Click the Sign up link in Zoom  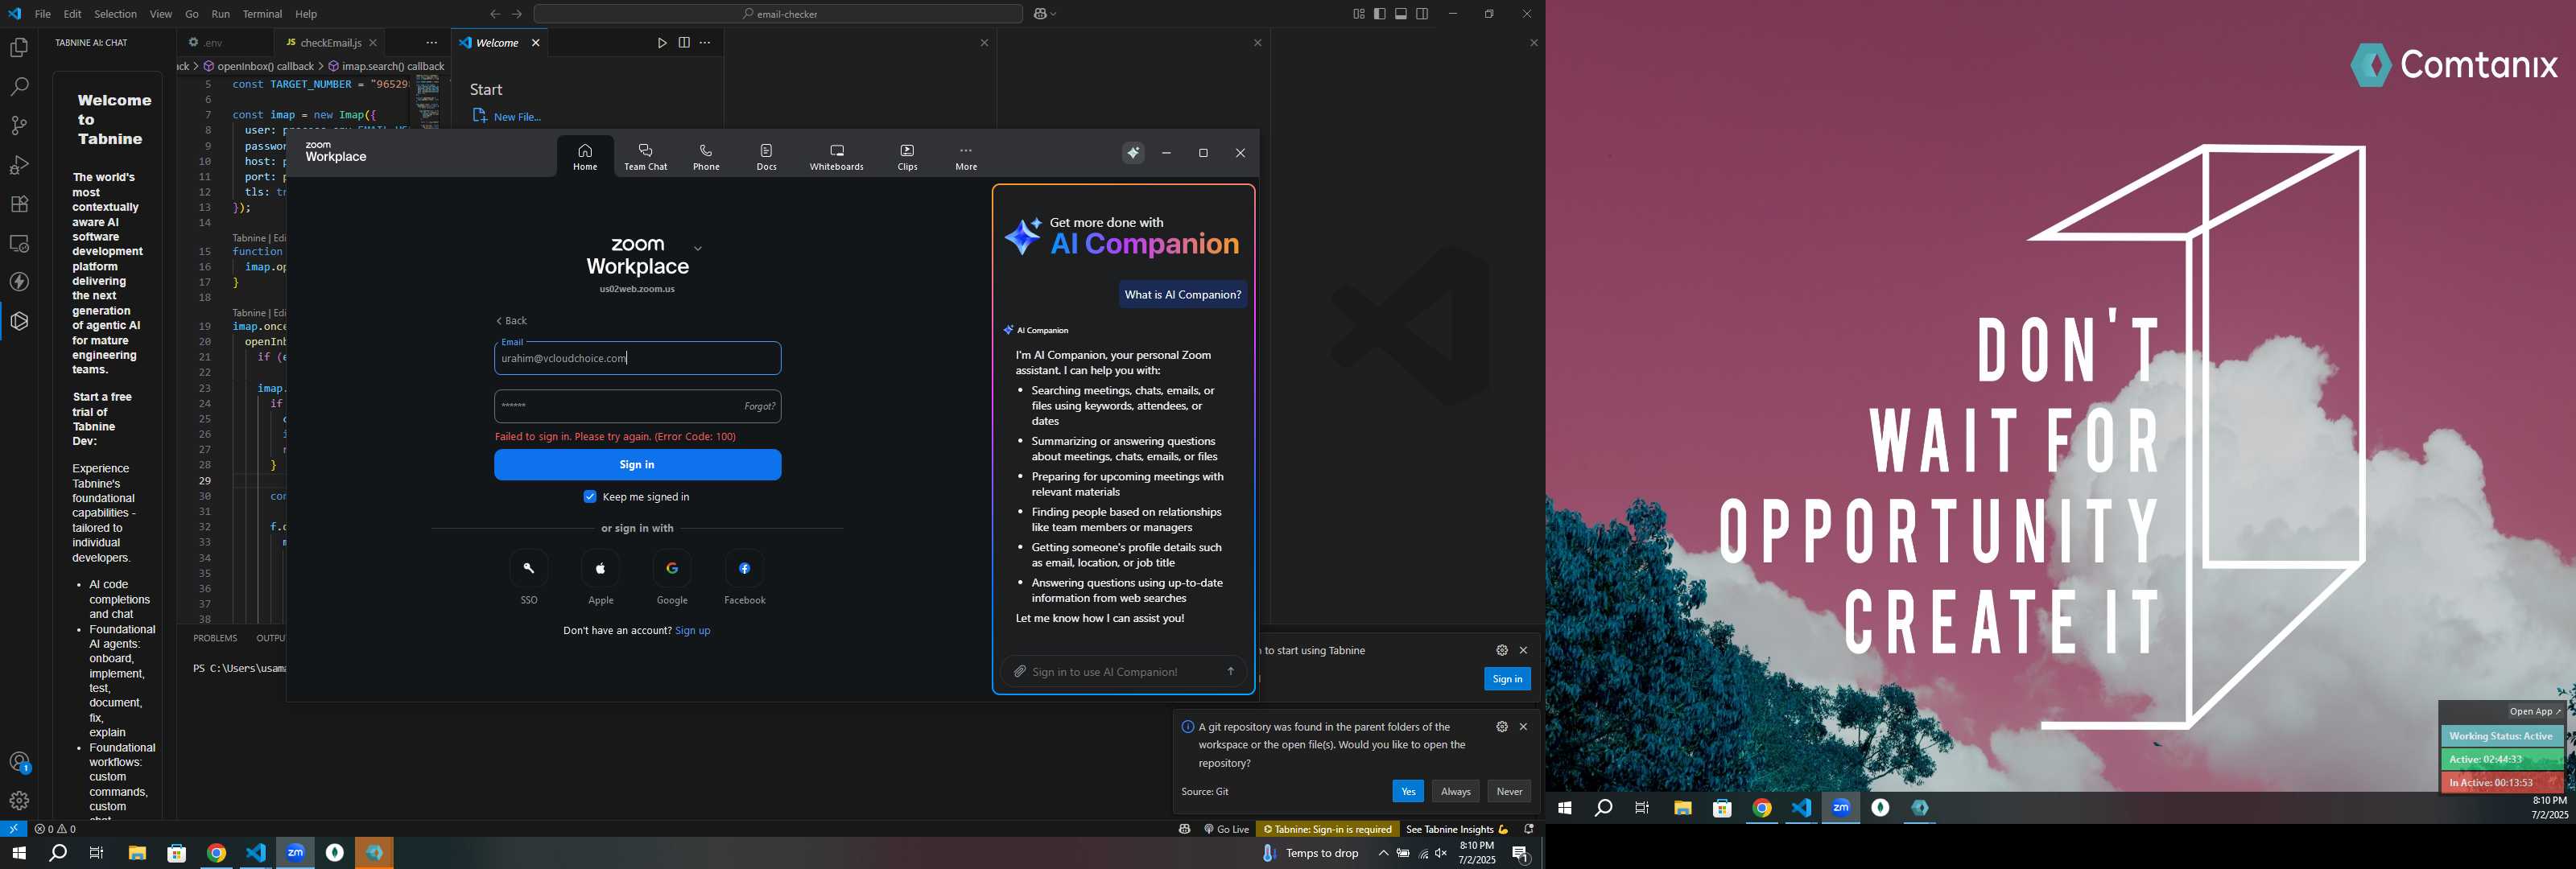[x=693, y=631]
